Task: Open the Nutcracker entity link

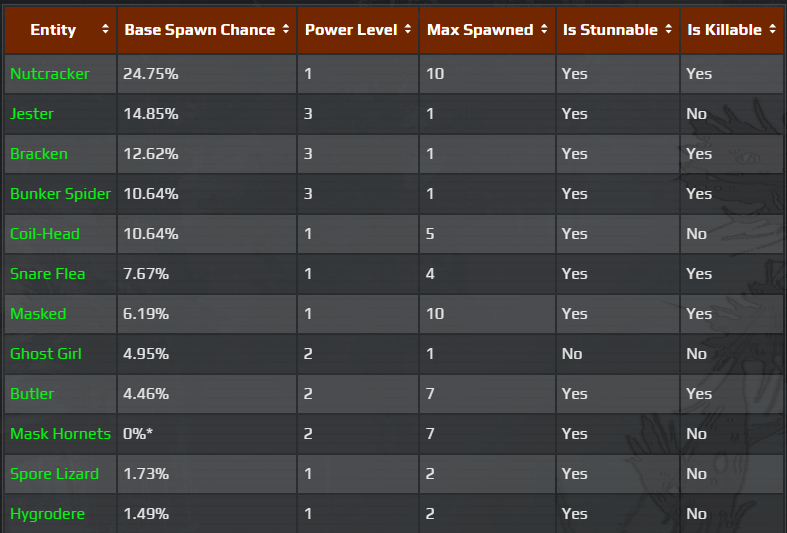Action: point(50,74)
